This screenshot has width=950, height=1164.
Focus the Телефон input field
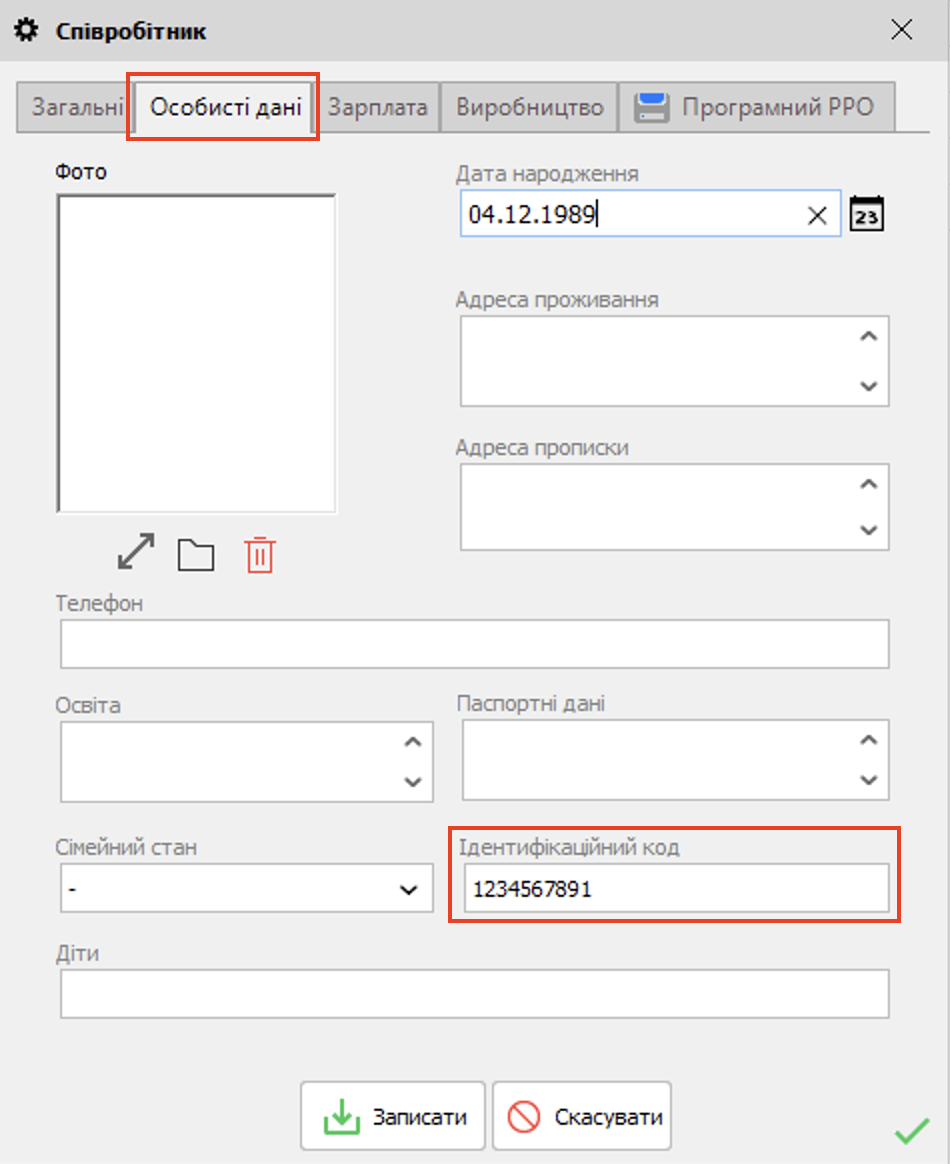click(x=474, y=644)
